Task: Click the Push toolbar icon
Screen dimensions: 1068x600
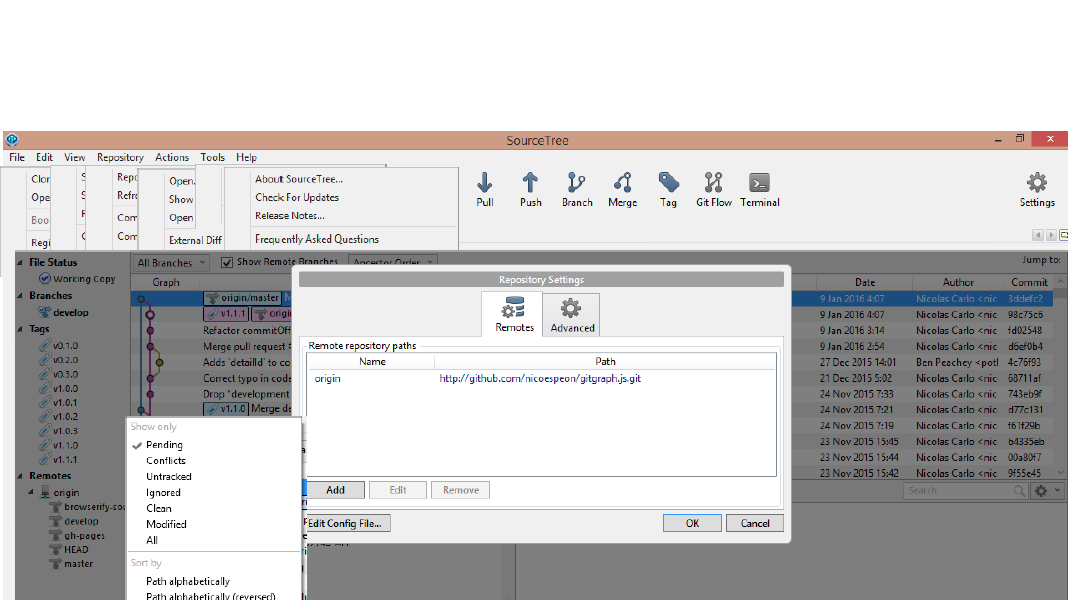Action: [x=530, y=188]
